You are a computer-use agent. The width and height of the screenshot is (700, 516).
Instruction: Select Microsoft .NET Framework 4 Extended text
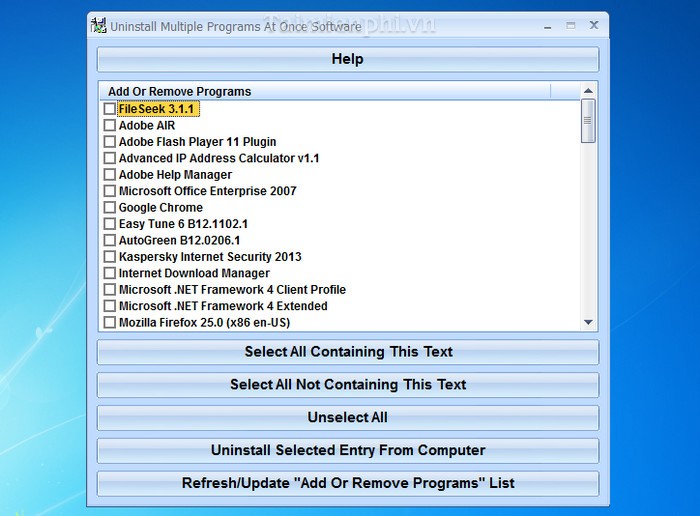(223, 306)
